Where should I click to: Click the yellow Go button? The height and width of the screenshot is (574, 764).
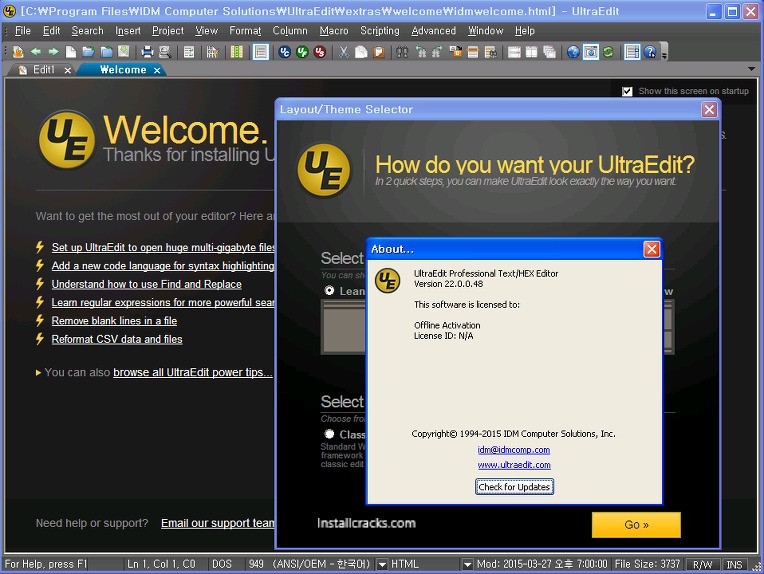click(x=636, y=525)
